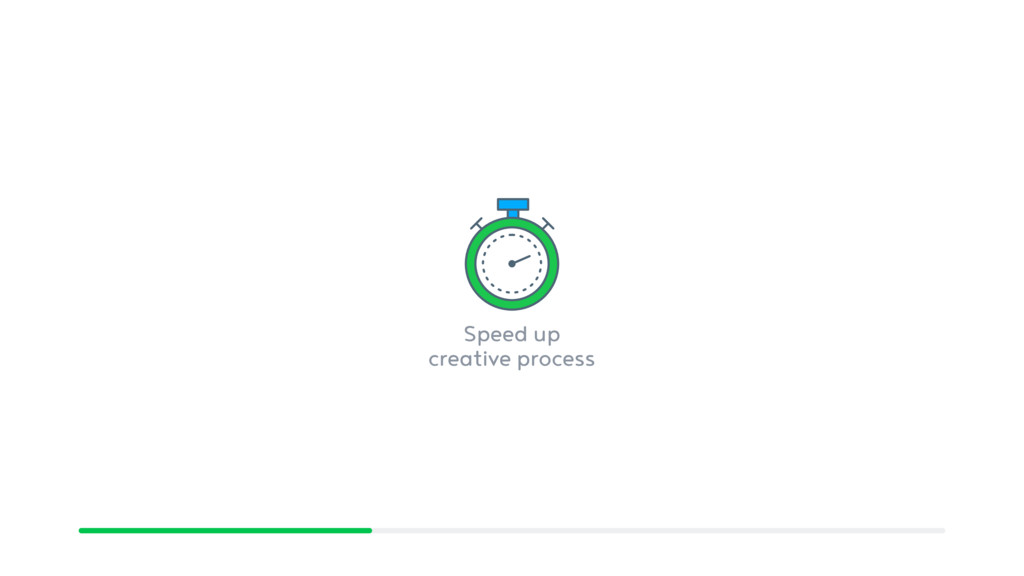Click the word "up" in the caption

pyautogui.click(x=547, y=337)
